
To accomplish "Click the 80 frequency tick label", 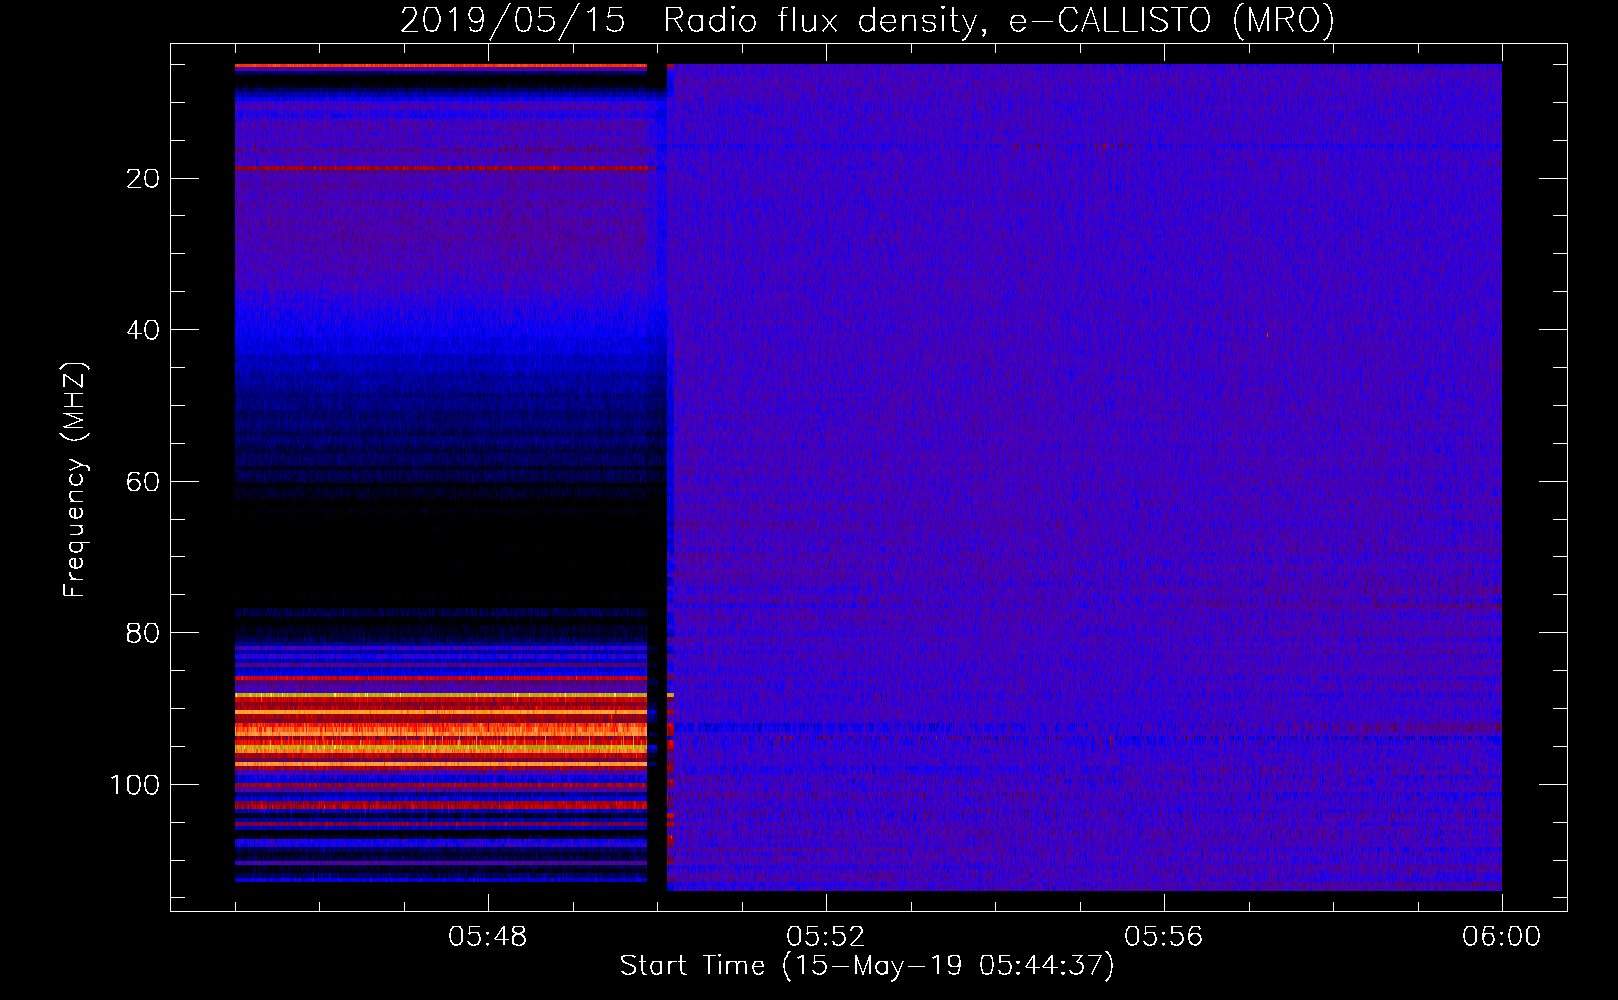I will point(143,634).
